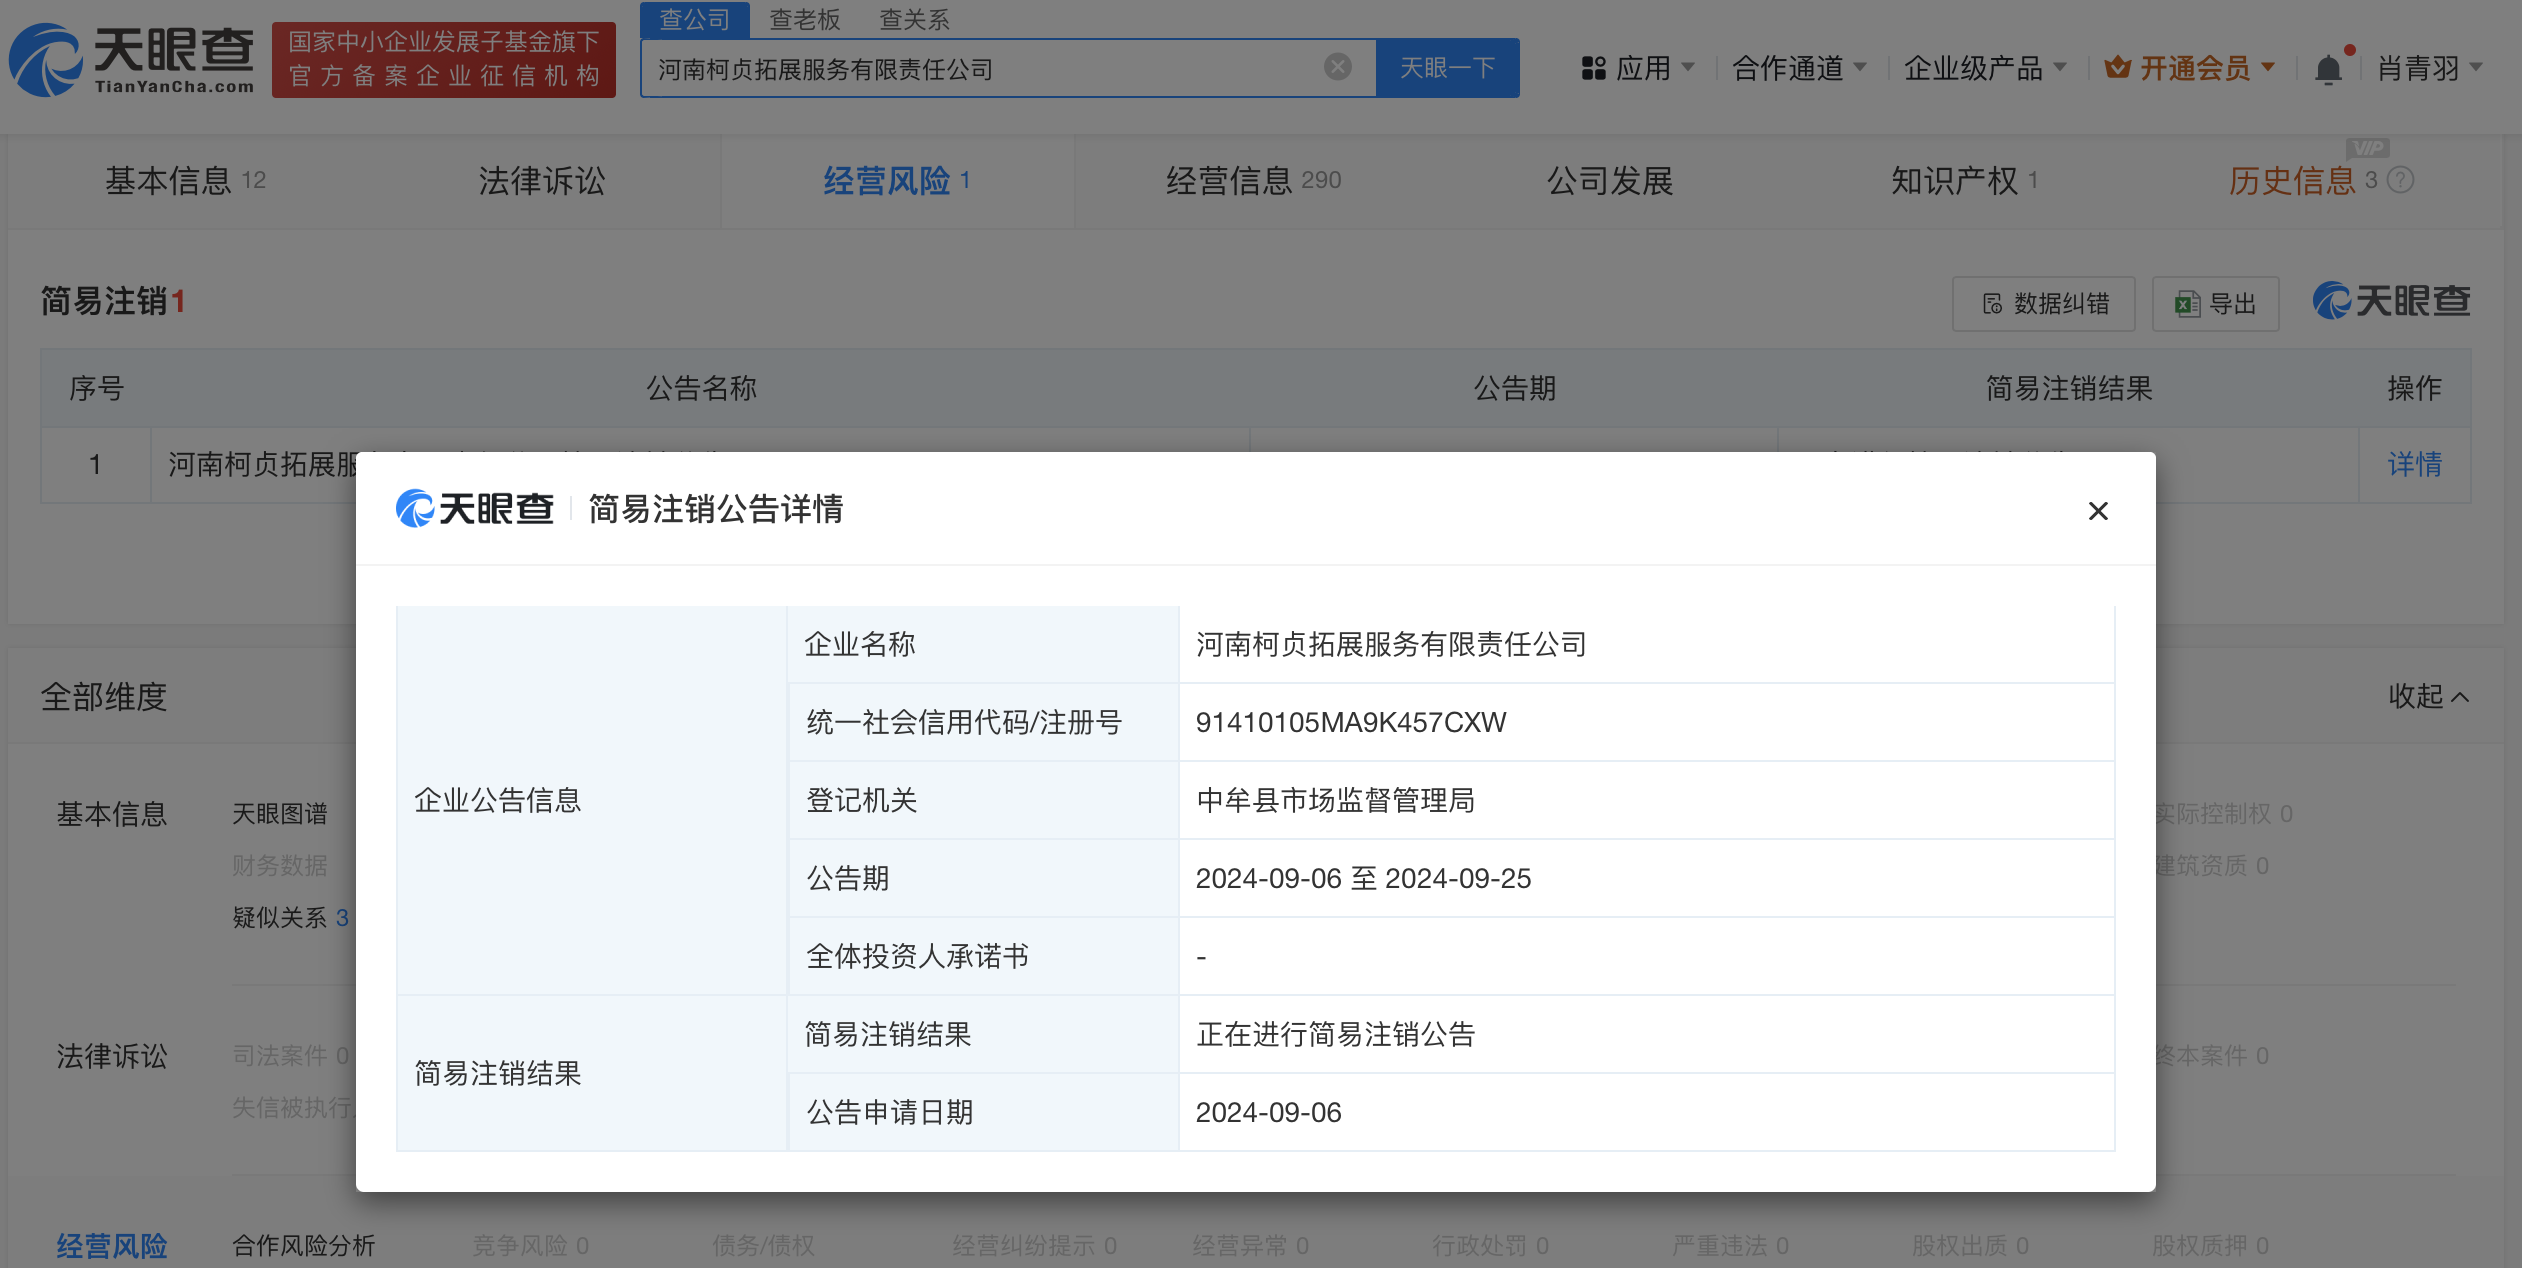Switch to the 查关系 search tab

pos(913,19)
